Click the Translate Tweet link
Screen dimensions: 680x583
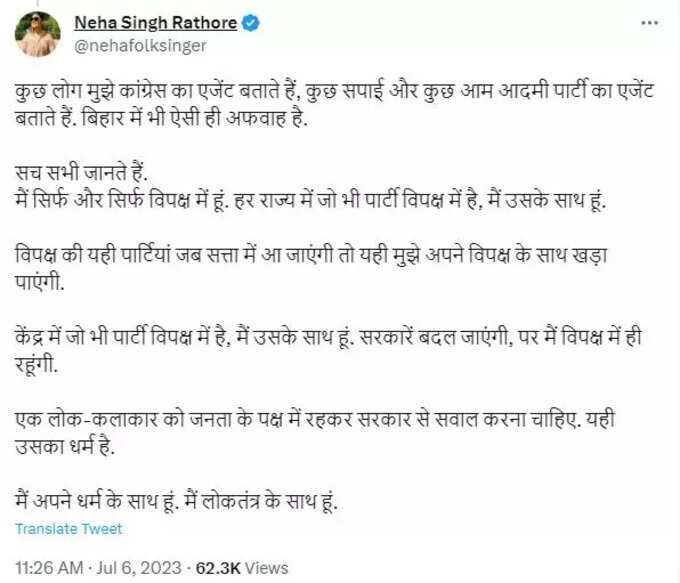pos(69,529)
